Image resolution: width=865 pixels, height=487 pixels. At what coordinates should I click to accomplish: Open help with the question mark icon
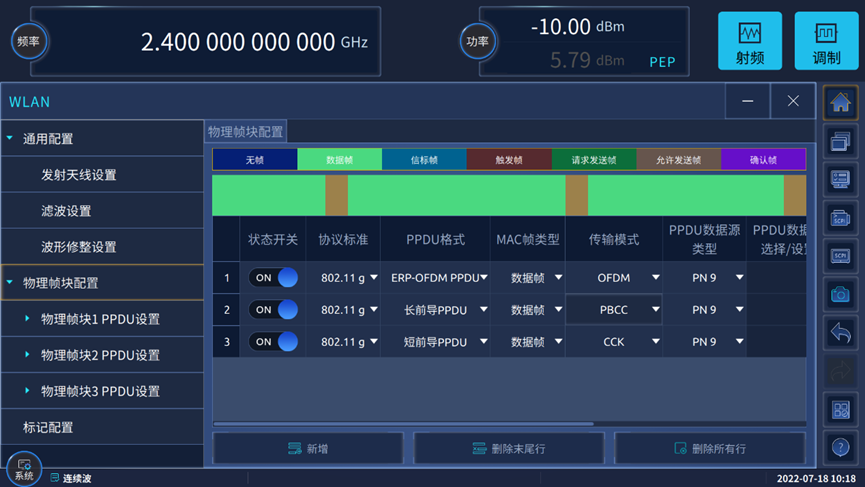coord(840,447)
